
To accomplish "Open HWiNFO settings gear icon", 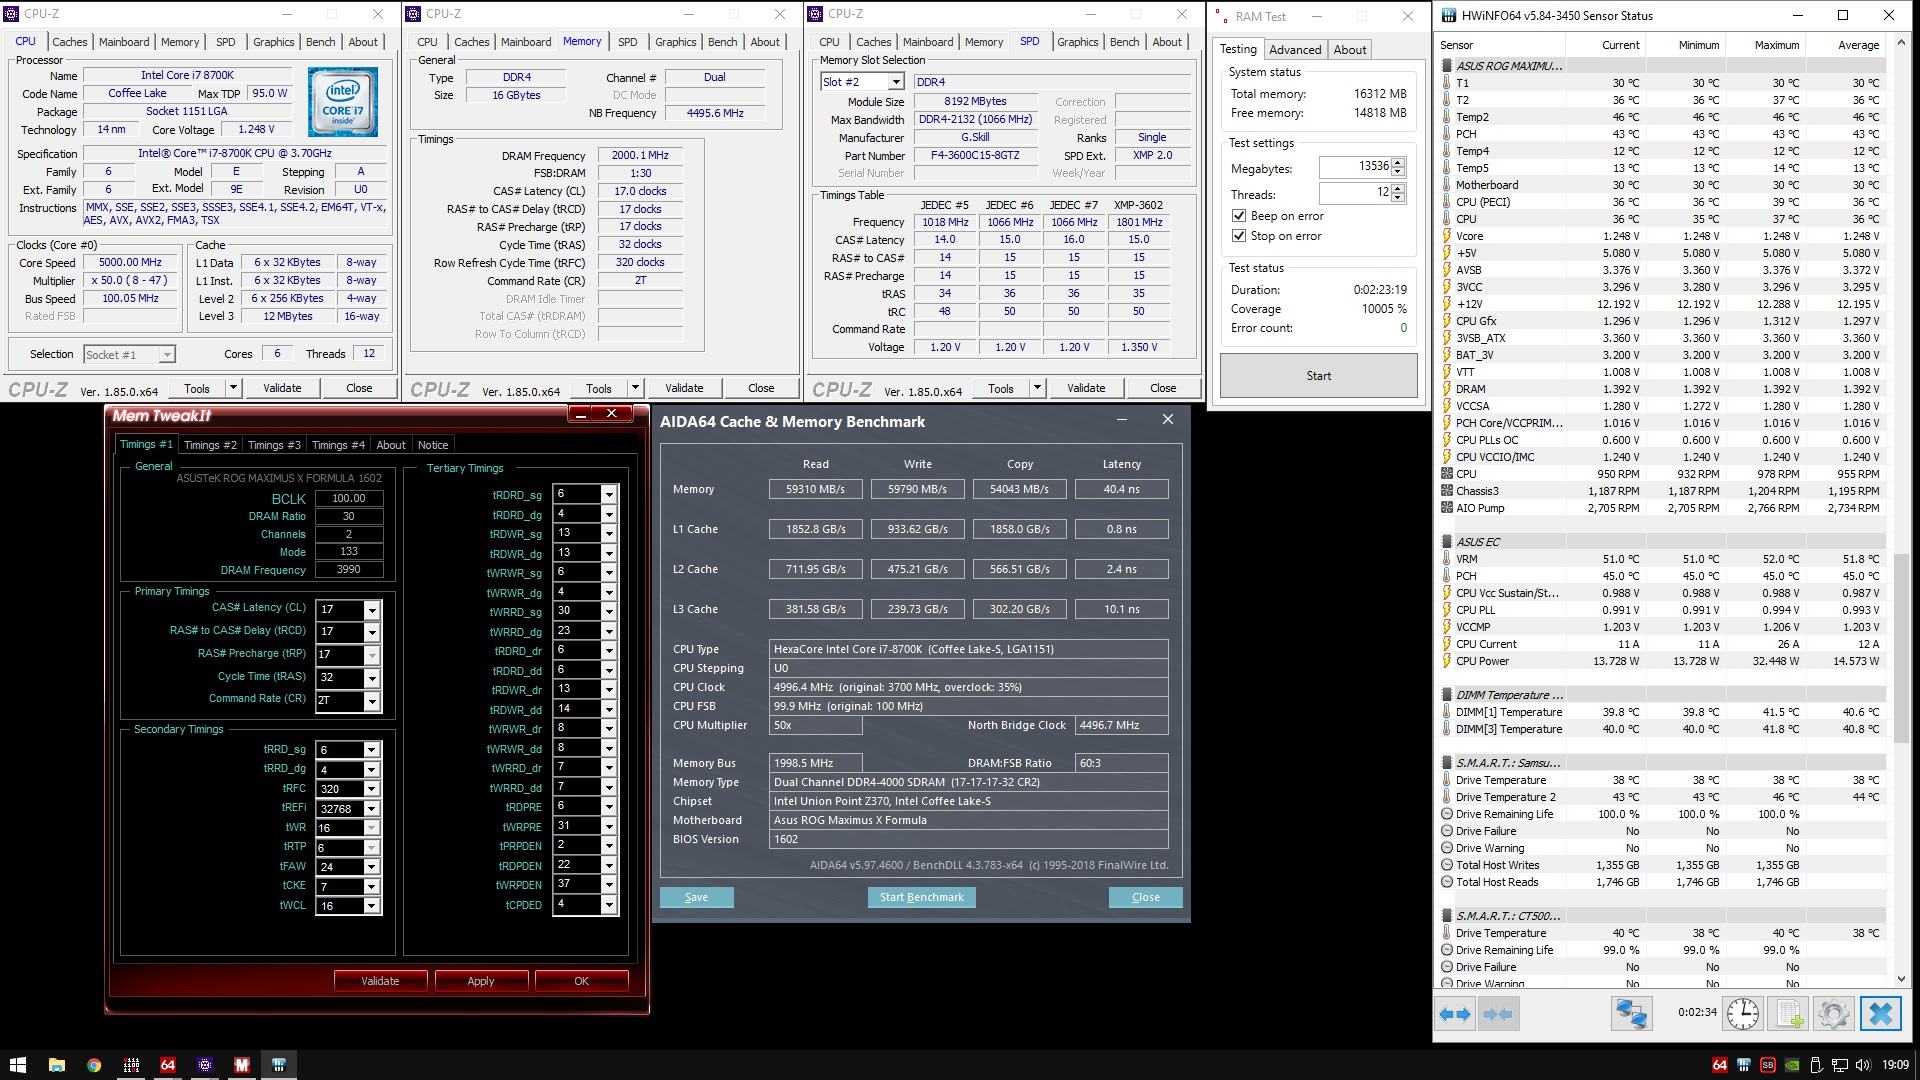I will pyautogui.click(x=1834, y=1014).
